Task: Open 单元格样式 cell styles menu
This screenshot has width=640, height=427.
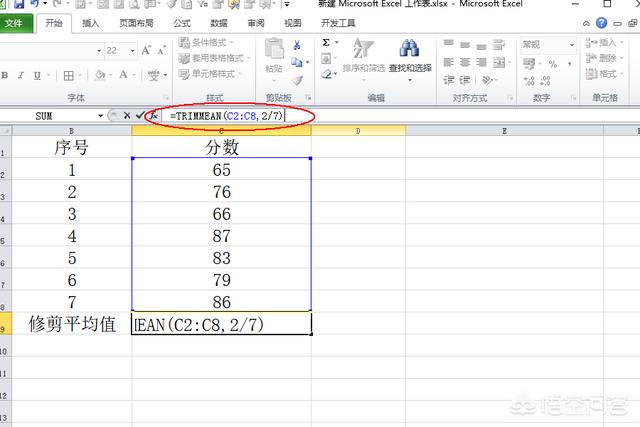Action: point(210,74)
